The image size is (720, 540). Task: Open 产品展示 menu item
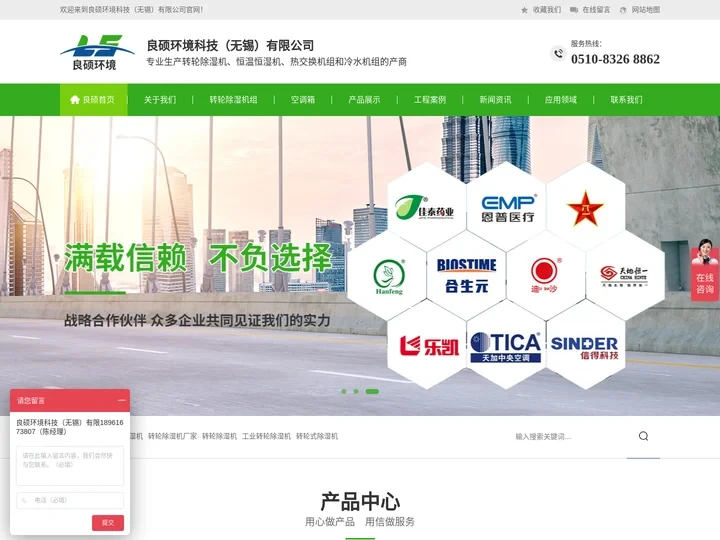coord(364,100)
